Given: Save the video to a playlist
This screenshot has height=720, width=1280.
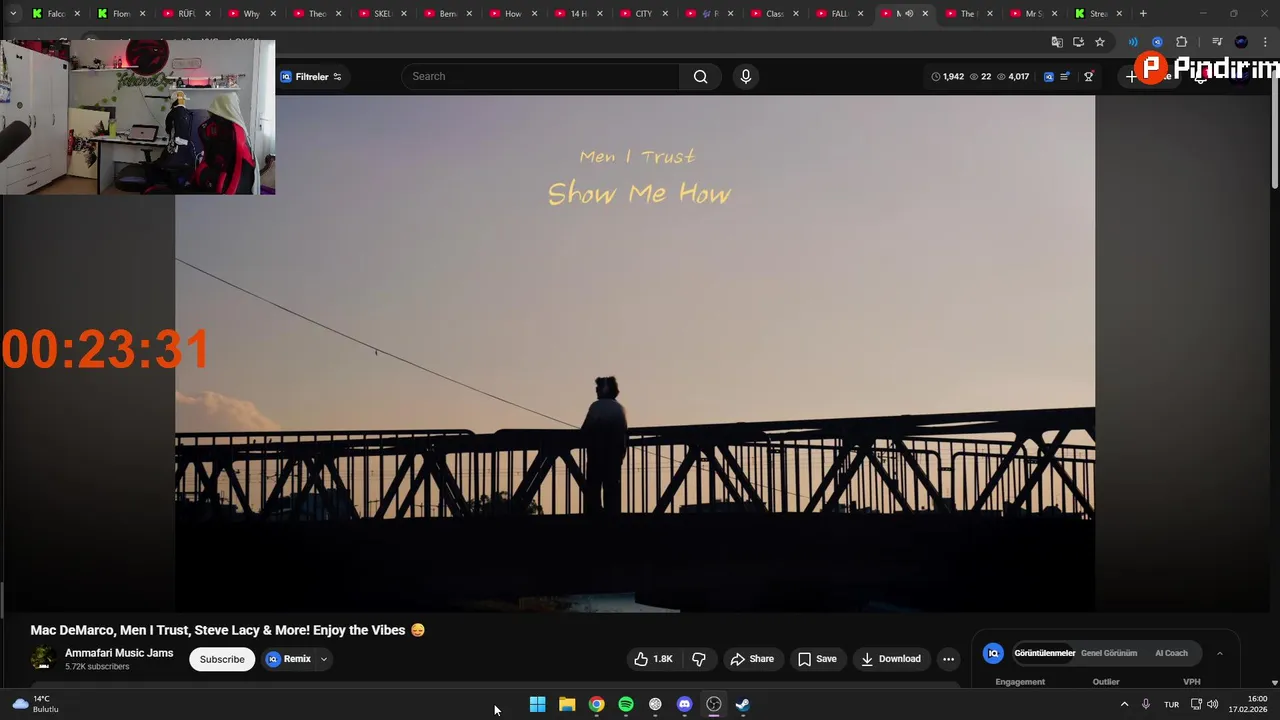Looking at the screenshot, I should (x=817, y=659).
